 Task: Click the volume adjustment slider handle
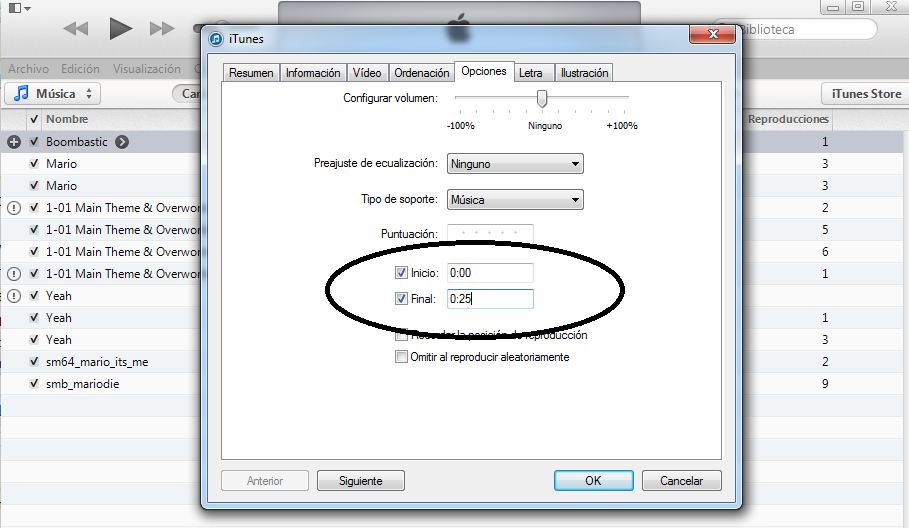click(x=542, y=98)
